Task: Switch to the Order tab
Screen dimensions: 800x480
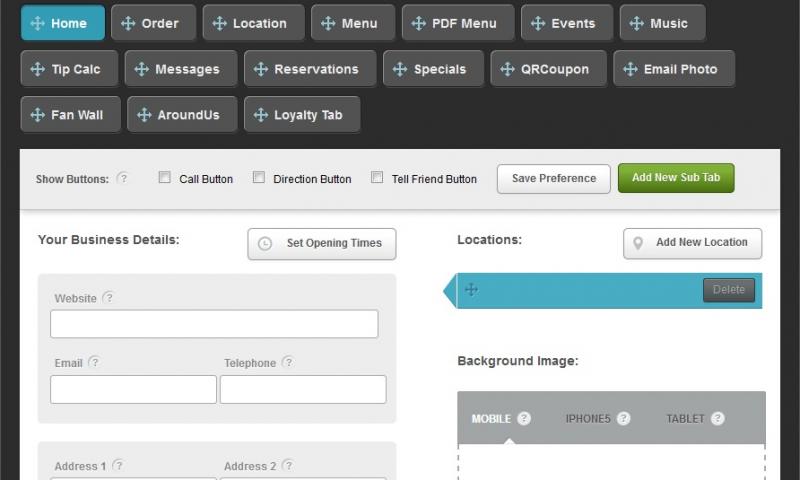Action: pos(153,23)
